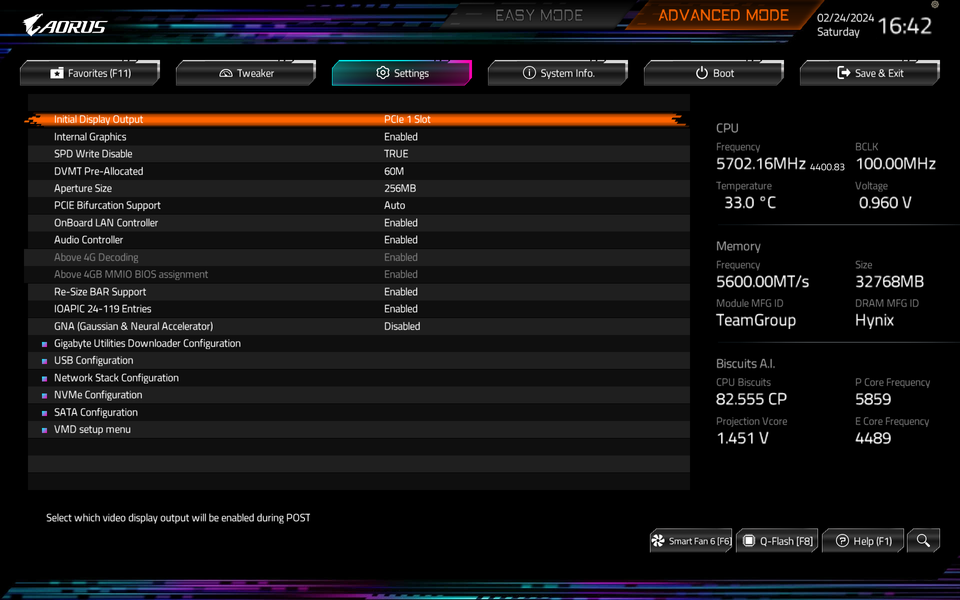Screen dimensions: 960x600
Task: Click CPU temperature 33.0 °C reading
Action: tap(750, 203)
